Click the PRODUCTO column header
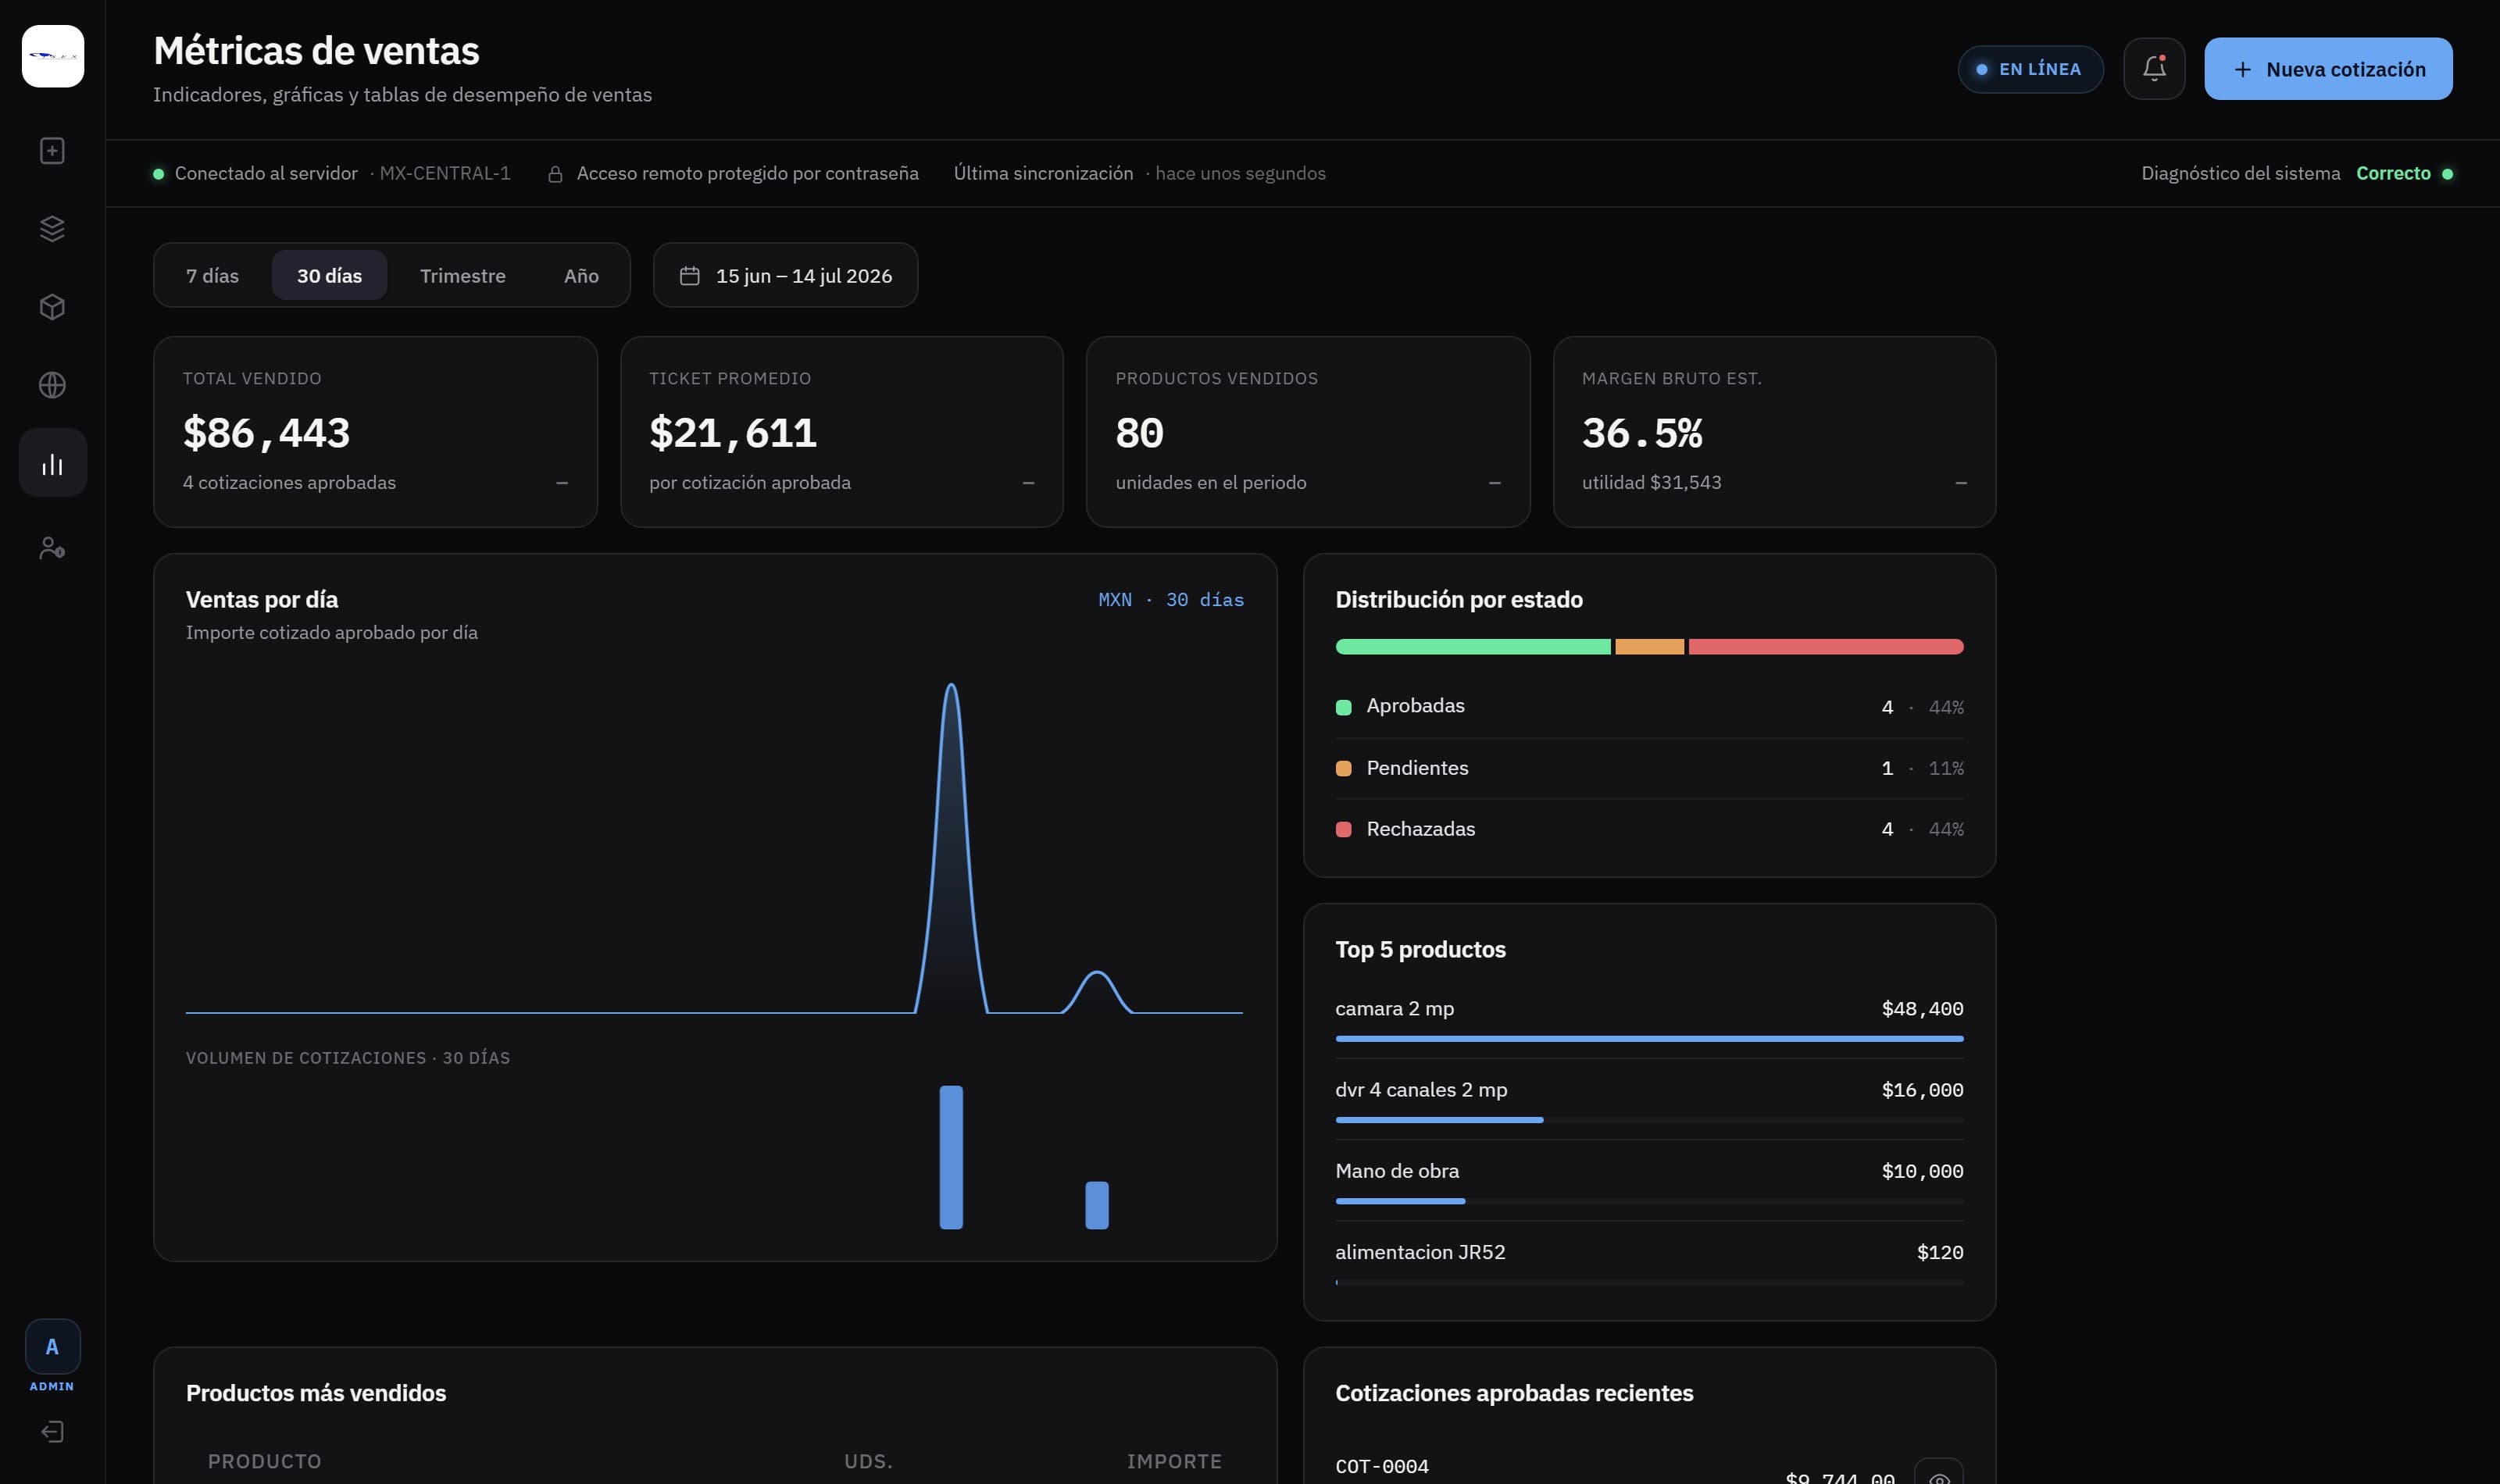Image resolution: width=2500 pixels, height=1484 pixels. click(x=265, y=1461)
